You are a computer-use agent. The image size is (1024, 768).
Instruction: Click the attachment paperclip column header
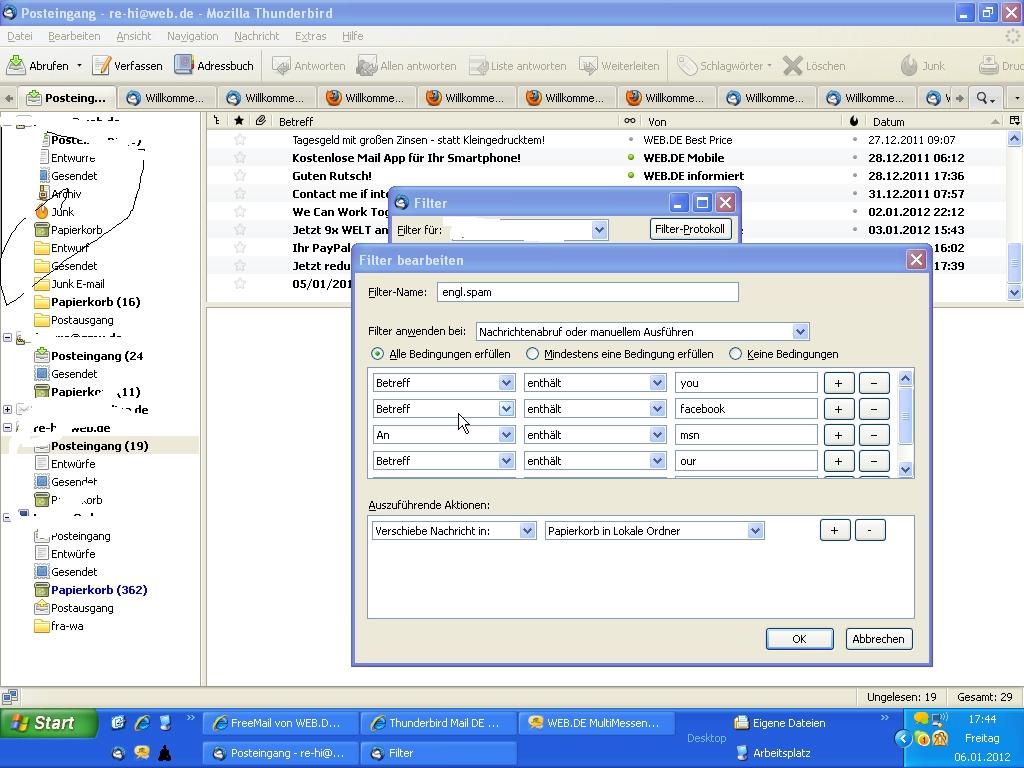260,121
